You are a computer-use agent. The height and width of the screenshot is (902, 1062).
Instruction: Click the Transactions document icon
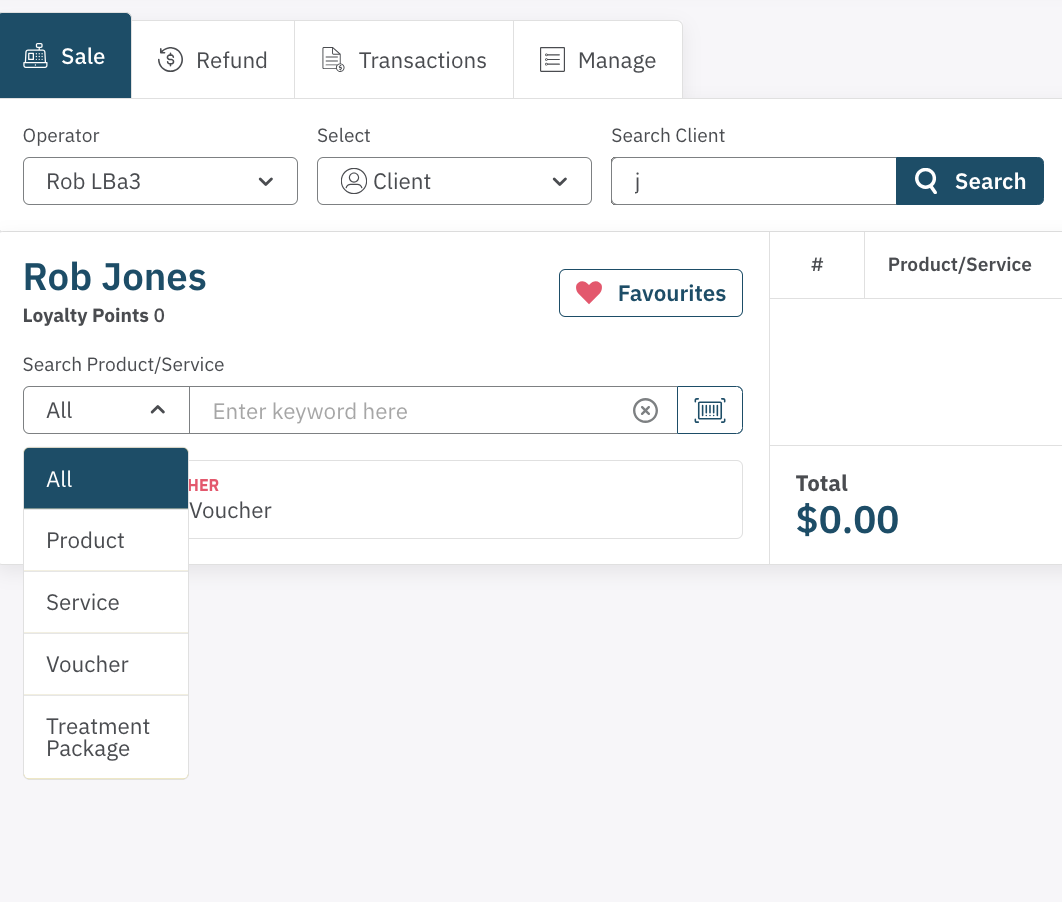[x=332, y=60]
